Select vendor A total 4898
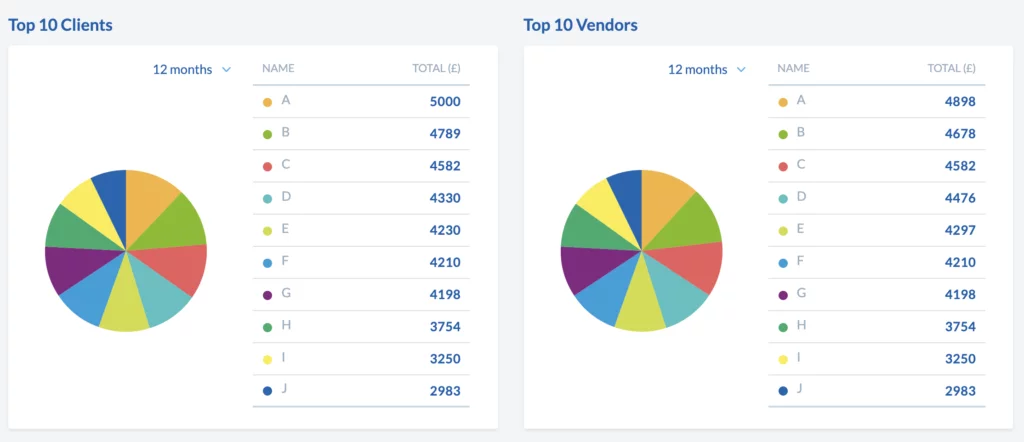1024x442 pixels. [959, 102]
